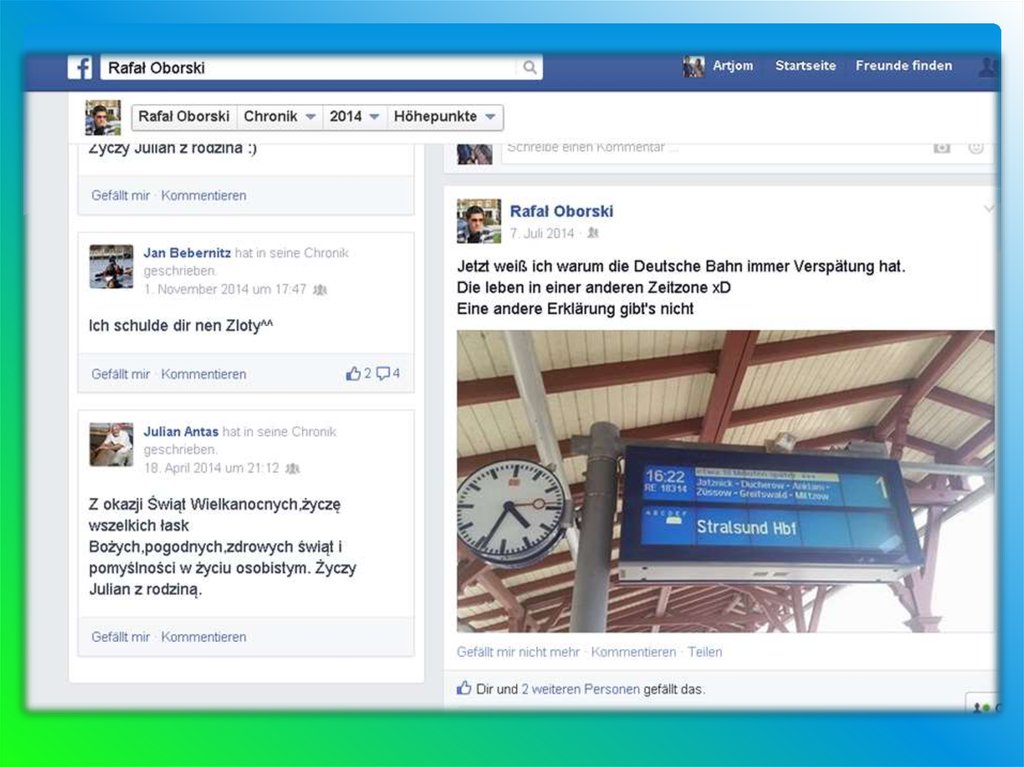Expand the 2014 year dropdown
The width and height of the screenshot is (1024, 767).
pyautogui.click(x=355, y=117)
